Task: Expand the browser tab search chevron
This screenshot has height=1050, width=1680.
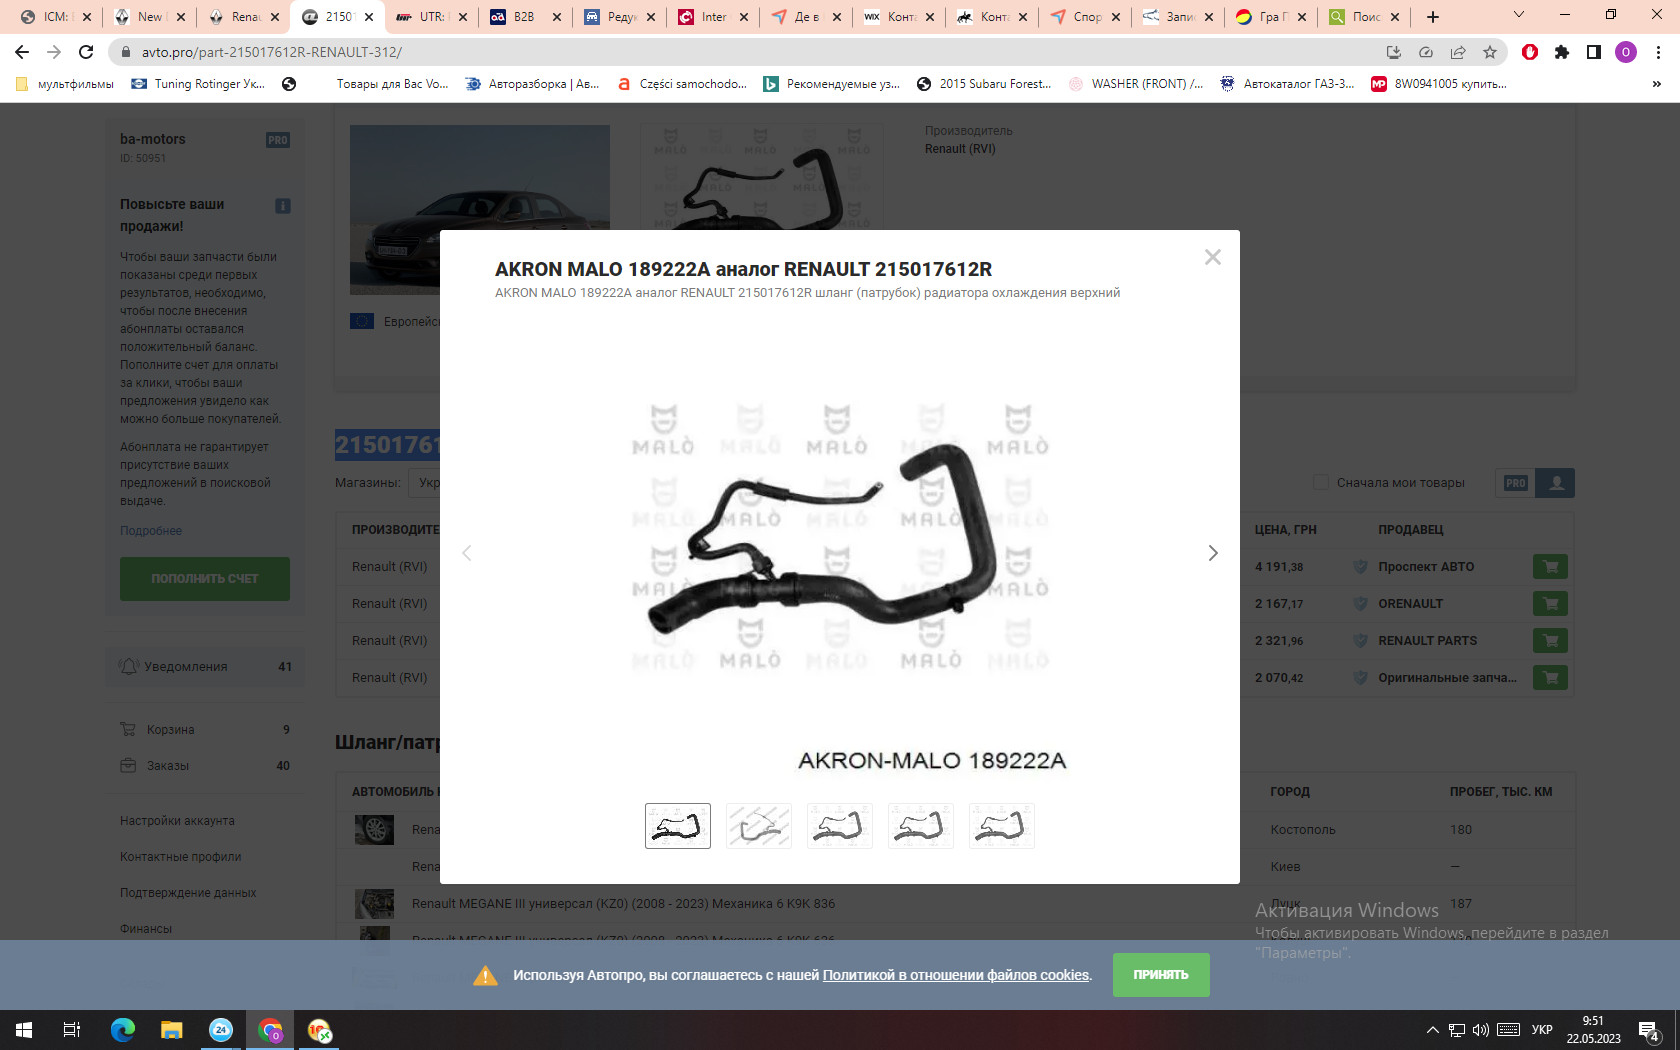Action: click(1518, 16)
